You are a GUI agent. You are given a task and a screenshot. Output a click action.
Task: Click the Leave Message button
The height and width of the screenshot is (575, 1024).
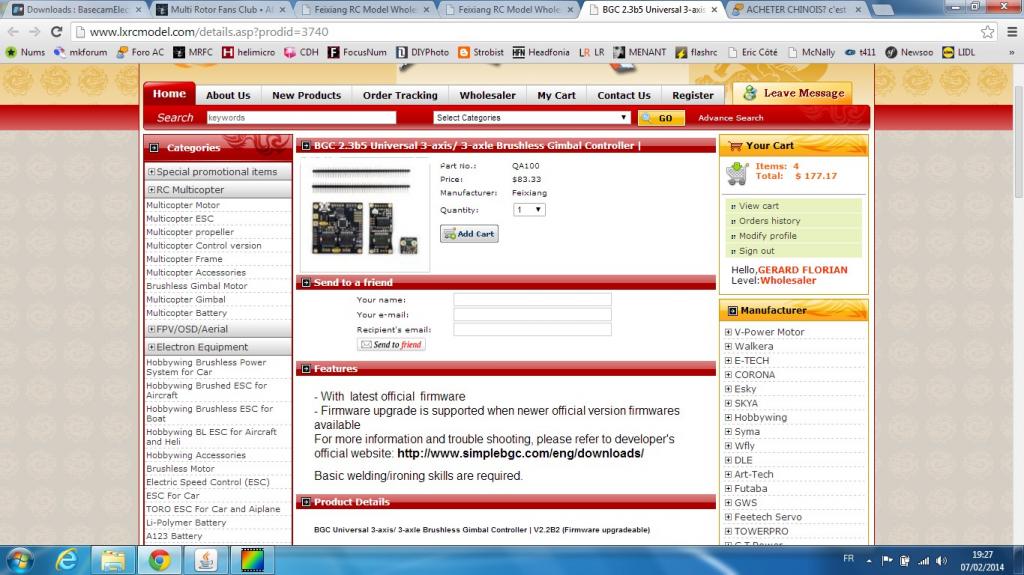pyautogui.click(x=793, y=93)
